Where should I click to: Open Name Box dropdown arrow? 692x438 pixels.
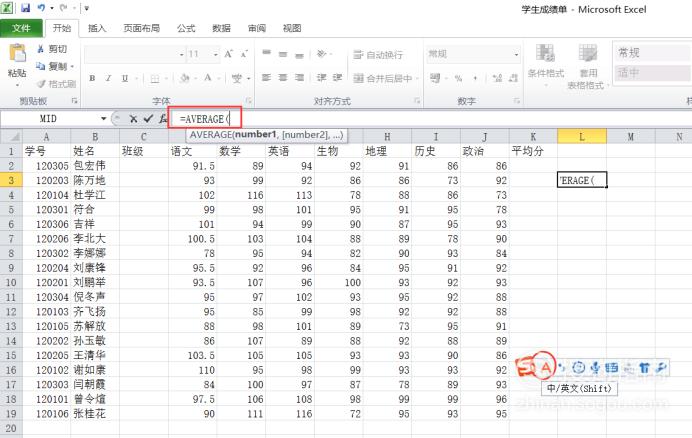[104, 118]
